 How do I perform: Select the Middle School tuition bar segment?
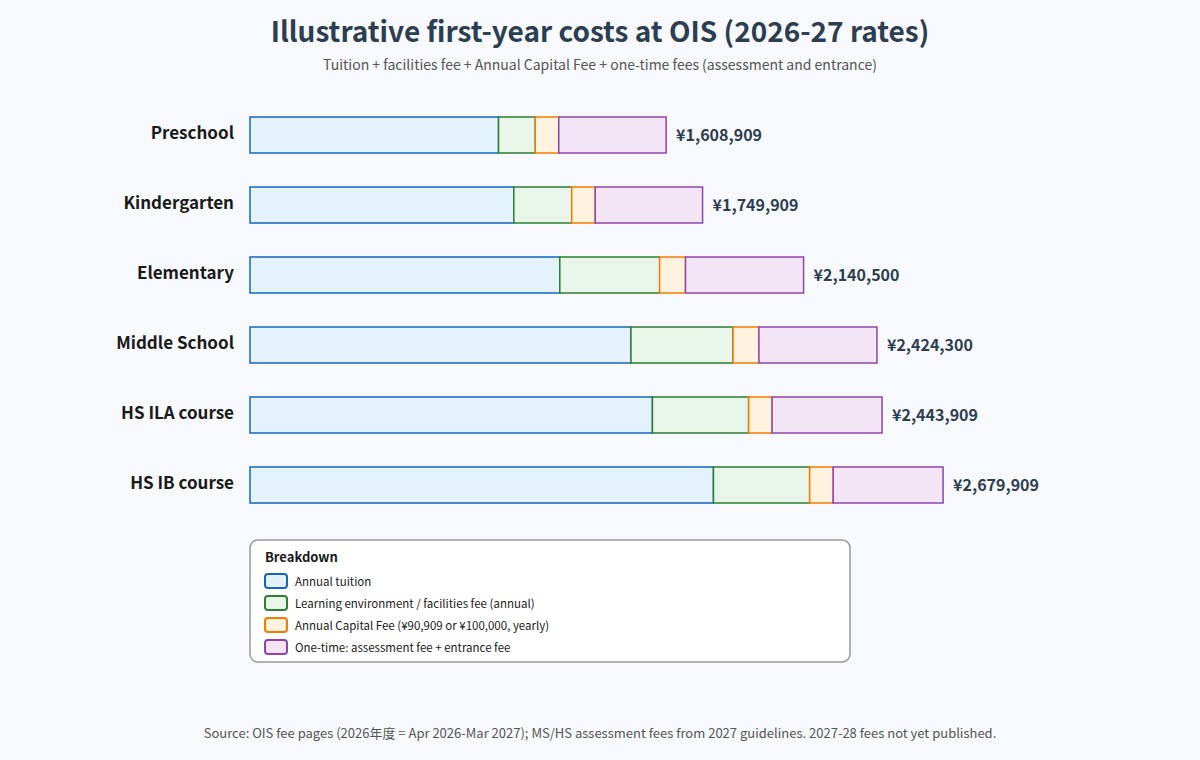click(x=440, y=345)
